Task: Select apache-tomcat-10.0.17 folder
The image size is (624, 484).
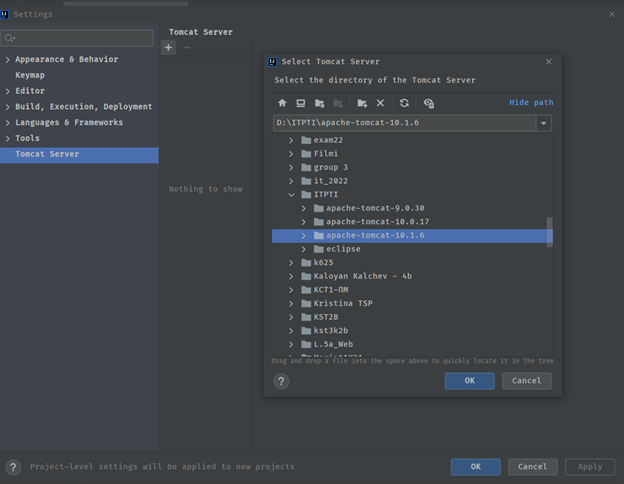Action: coord(378,222)
